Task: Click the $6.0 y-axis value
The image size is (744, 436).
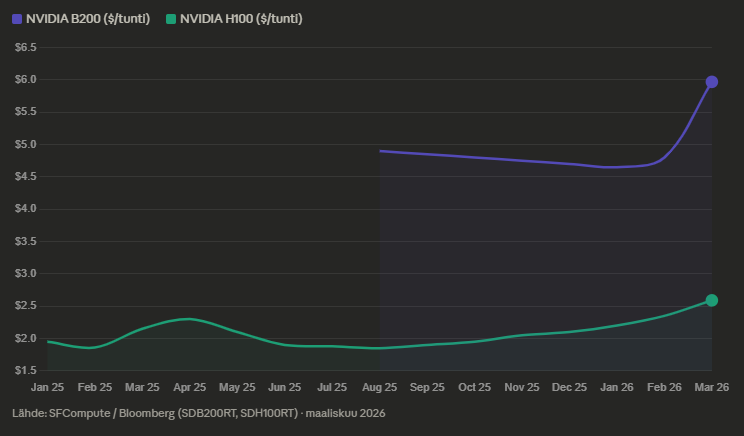Action: 26,80
